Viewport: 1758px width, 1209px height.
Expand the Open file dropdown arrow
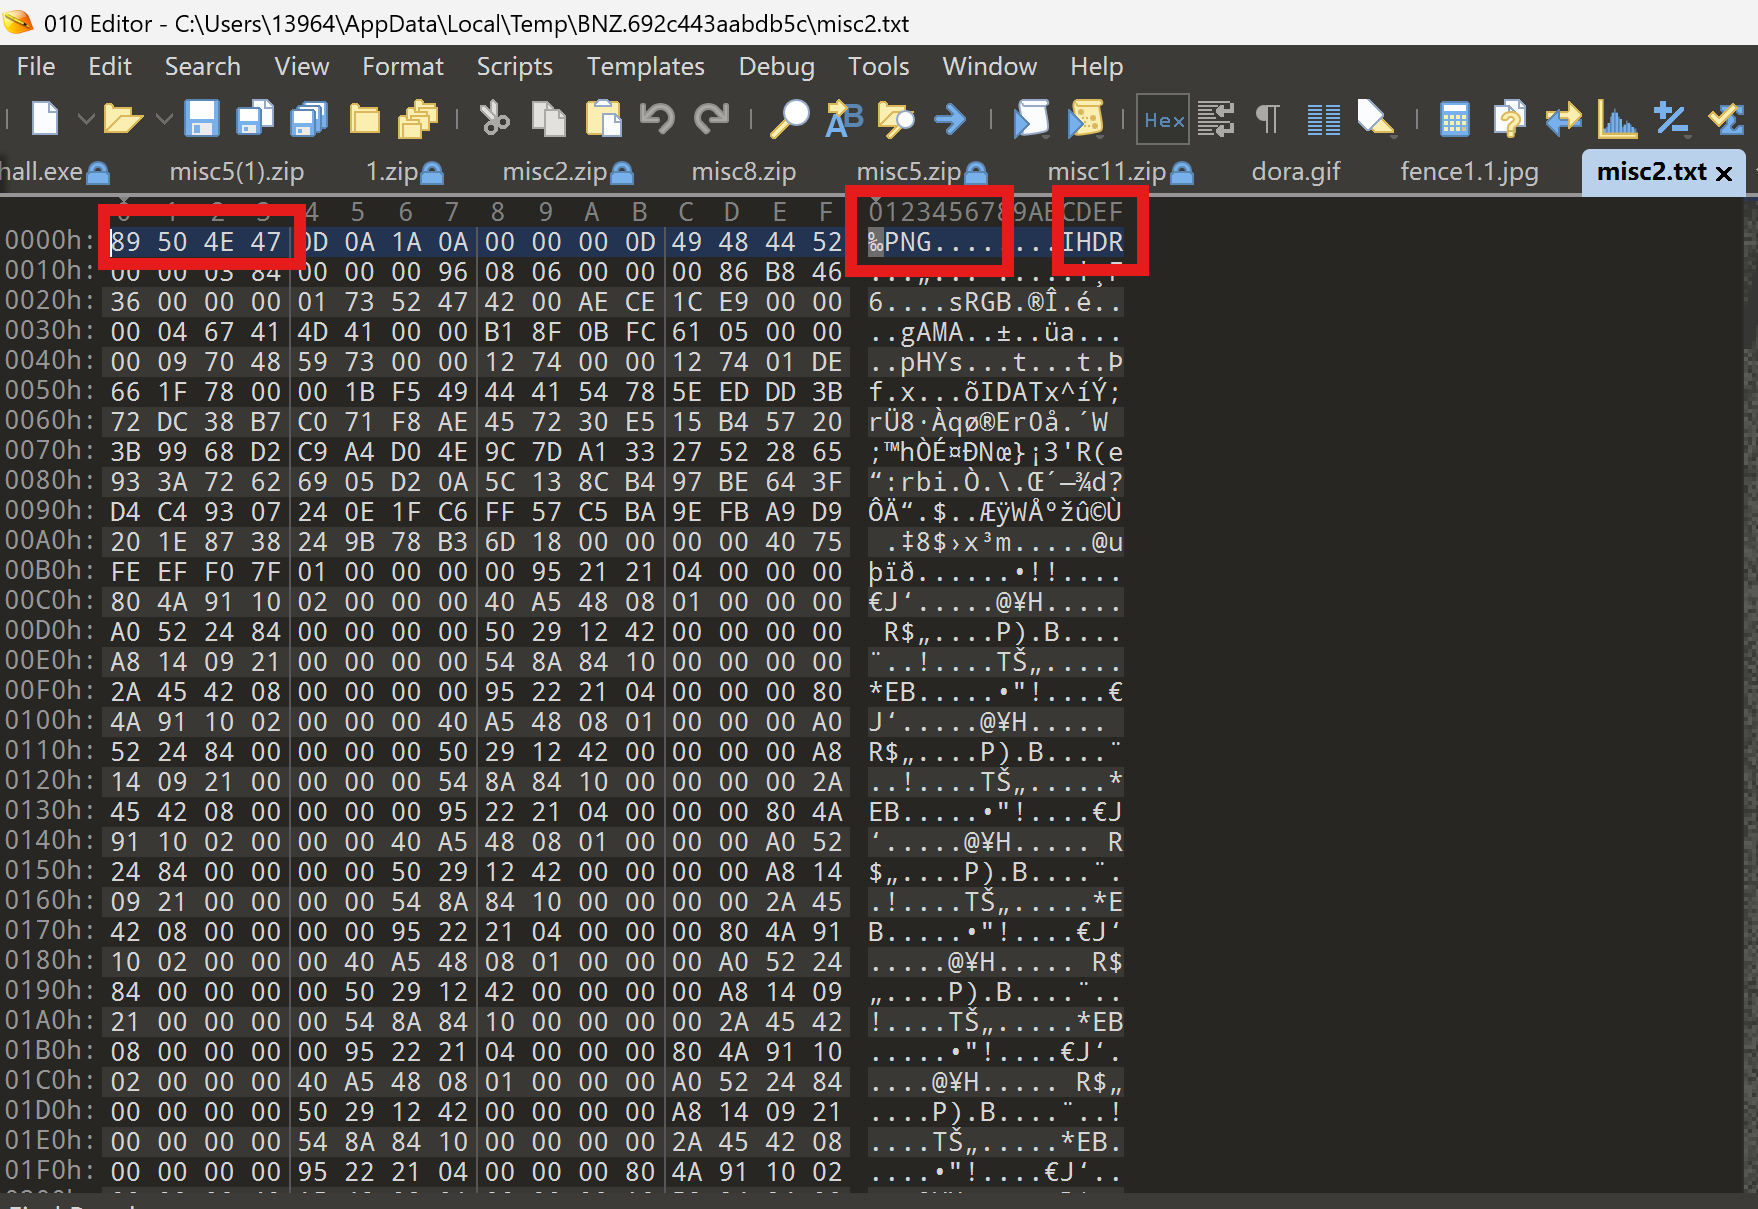coord(164,119)
